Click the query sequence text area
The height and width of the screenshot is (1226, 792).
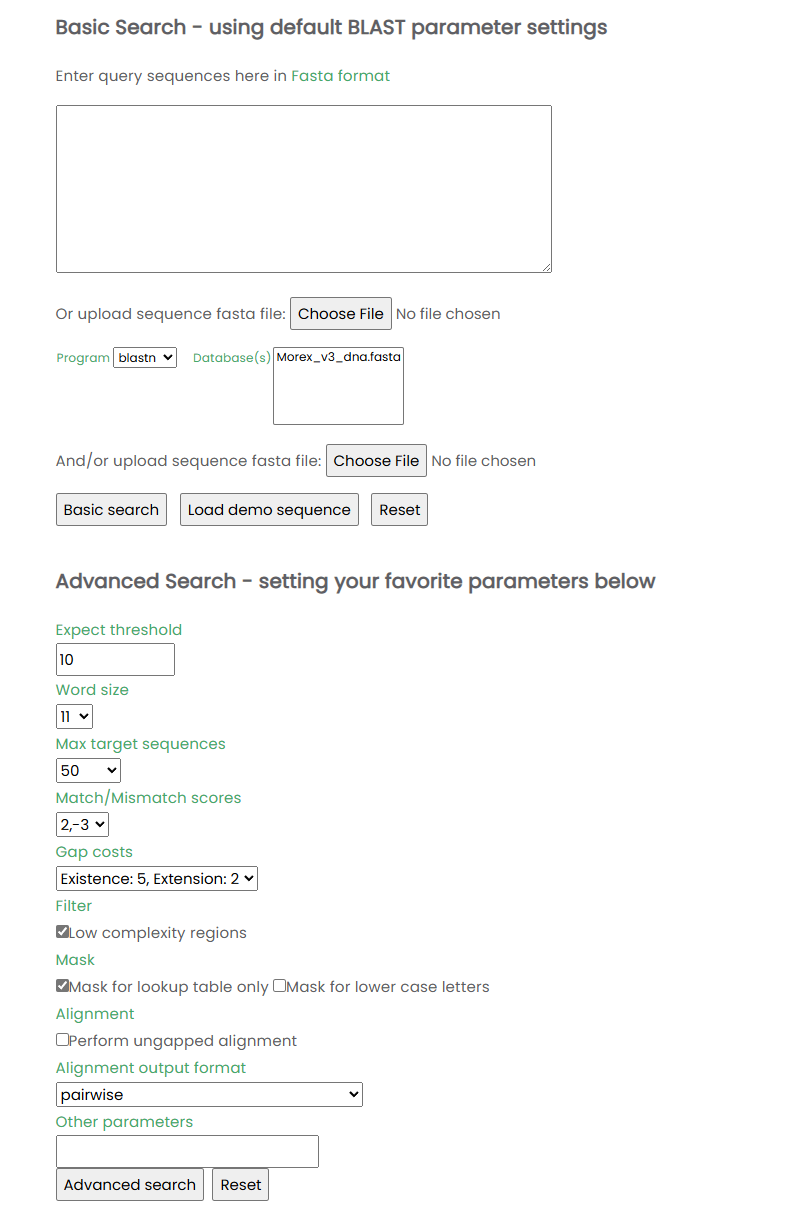pos(303,189)
